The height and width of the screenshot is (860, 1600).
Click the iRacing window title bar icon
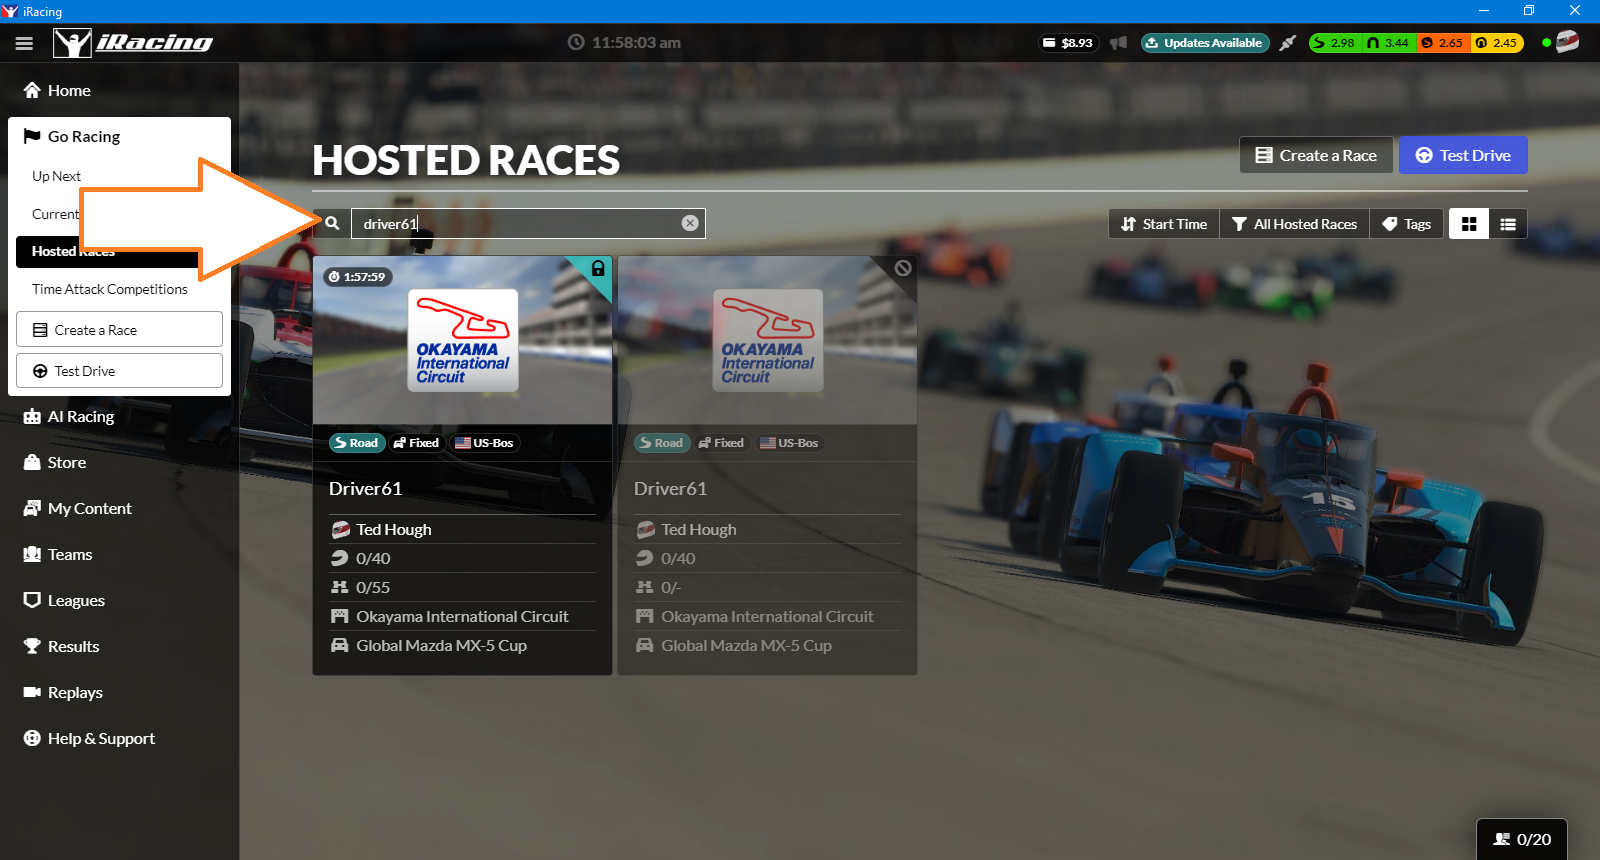[10, 11]
